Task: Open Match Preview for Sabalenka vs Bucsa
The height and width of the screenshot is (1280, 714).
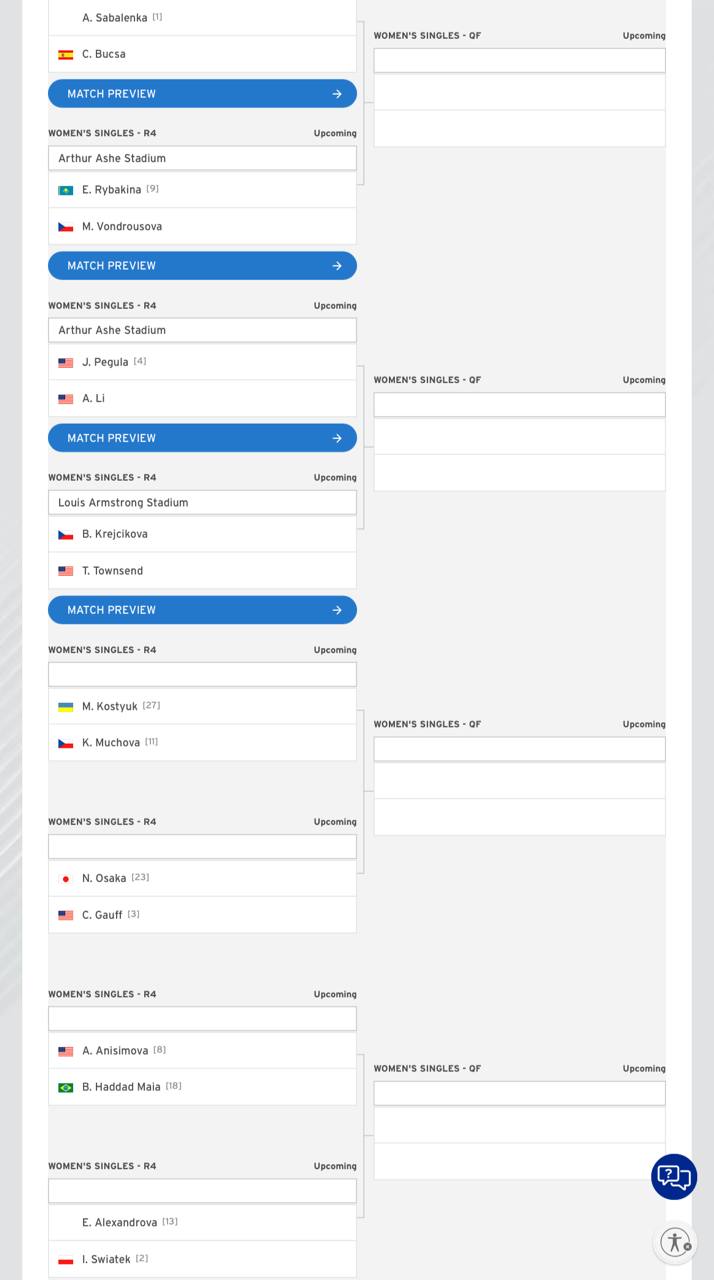Action: [202, 94]
